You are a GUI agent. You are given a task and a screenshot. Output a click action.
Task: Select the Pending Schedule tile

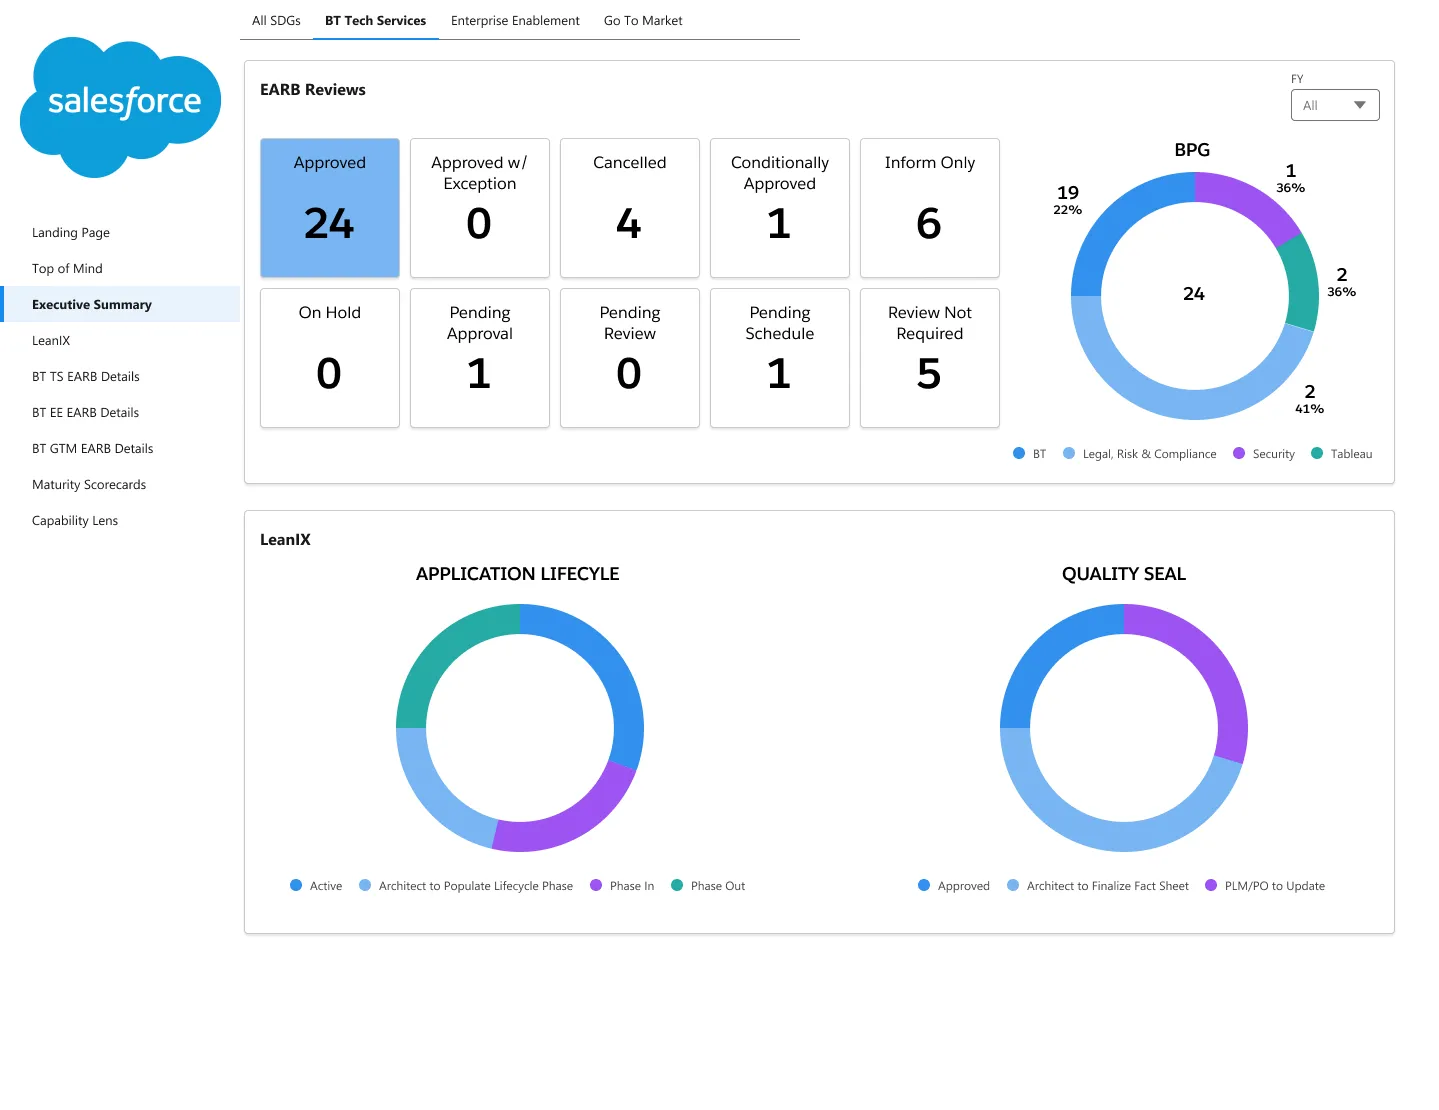click(780, 358)
